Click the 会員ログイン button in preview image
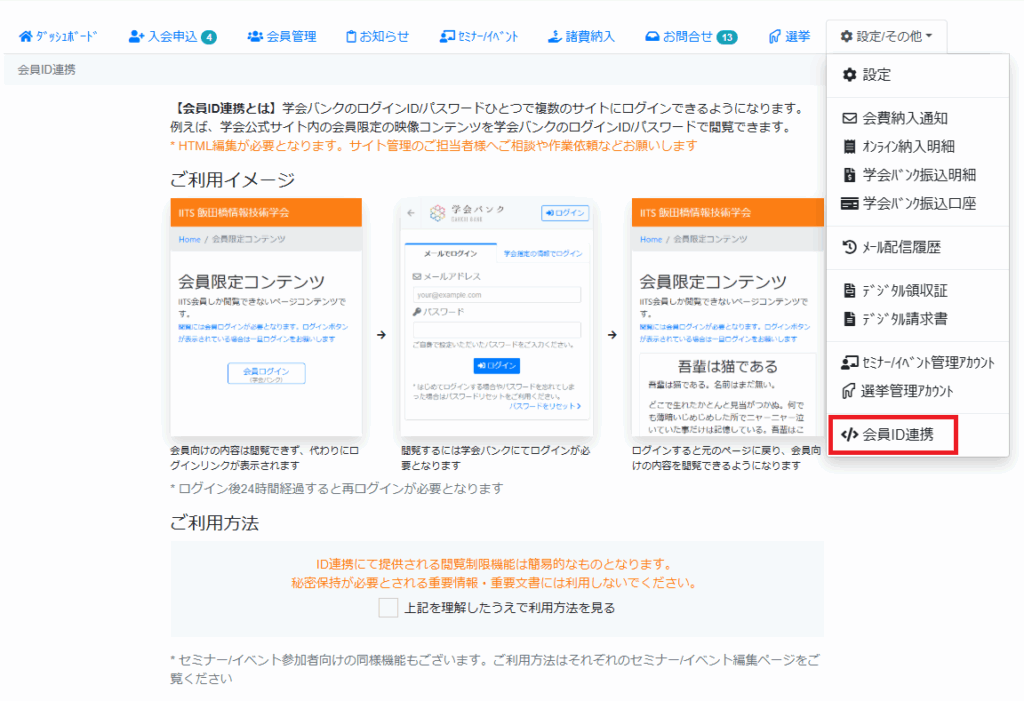Screen dimensions: 1024x701 [266, 374]
